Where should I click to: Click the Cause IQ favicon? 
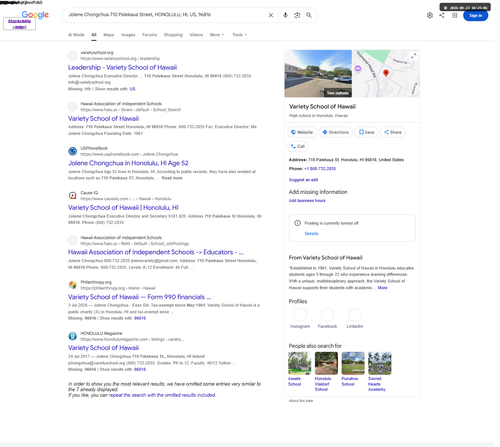coord(72,196)
